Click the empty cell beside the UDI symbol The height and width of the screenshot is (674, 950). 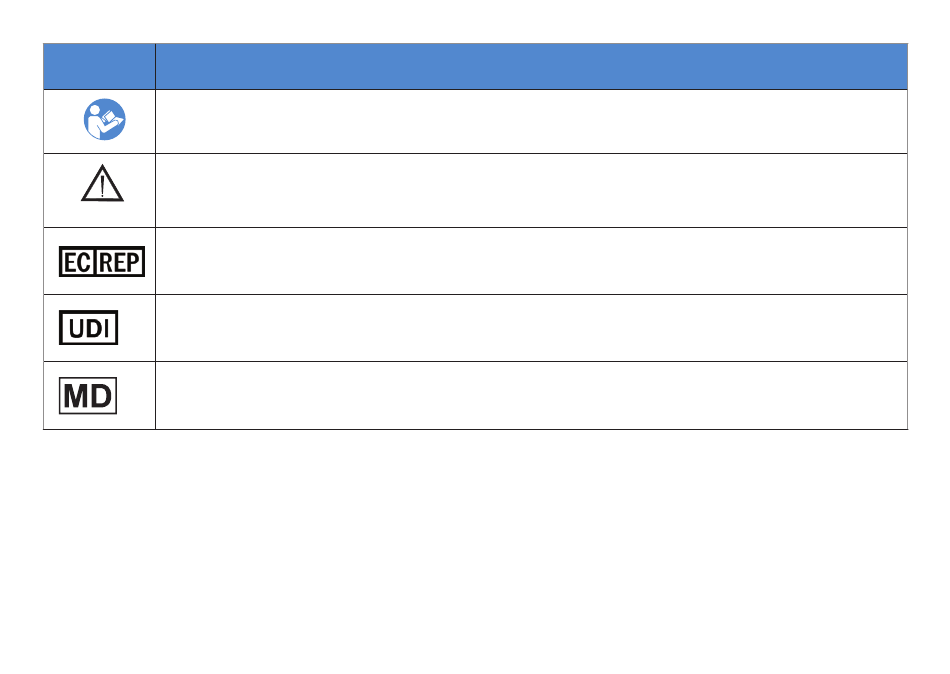click(531, 328)
